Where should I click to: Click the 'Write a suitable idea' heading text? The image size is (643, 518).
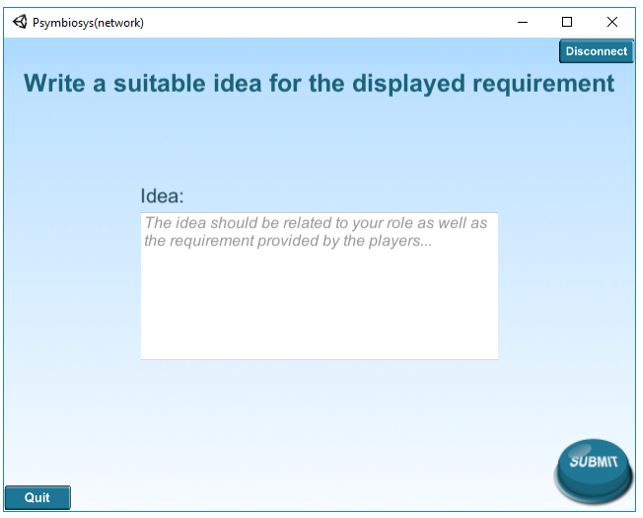click(x=319, y=84)
